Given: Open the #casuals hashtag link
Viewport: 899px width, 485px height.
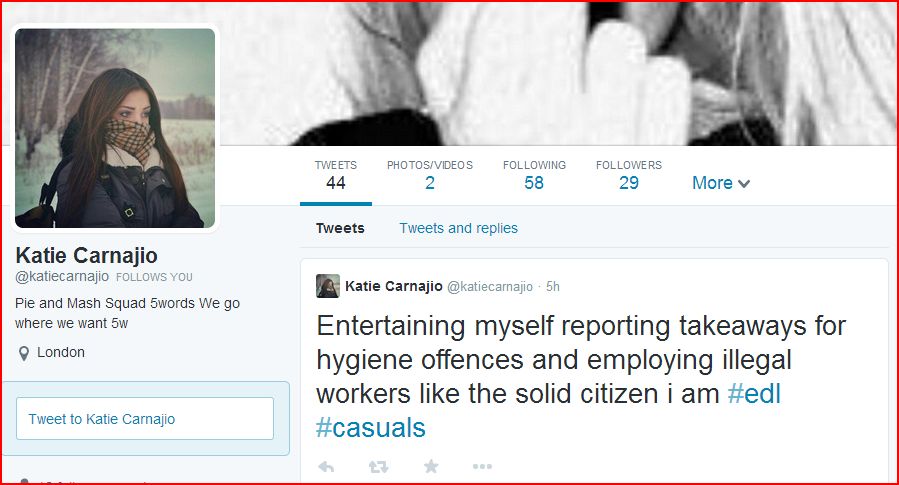Looking at the screenshot, I should [371, 428].
